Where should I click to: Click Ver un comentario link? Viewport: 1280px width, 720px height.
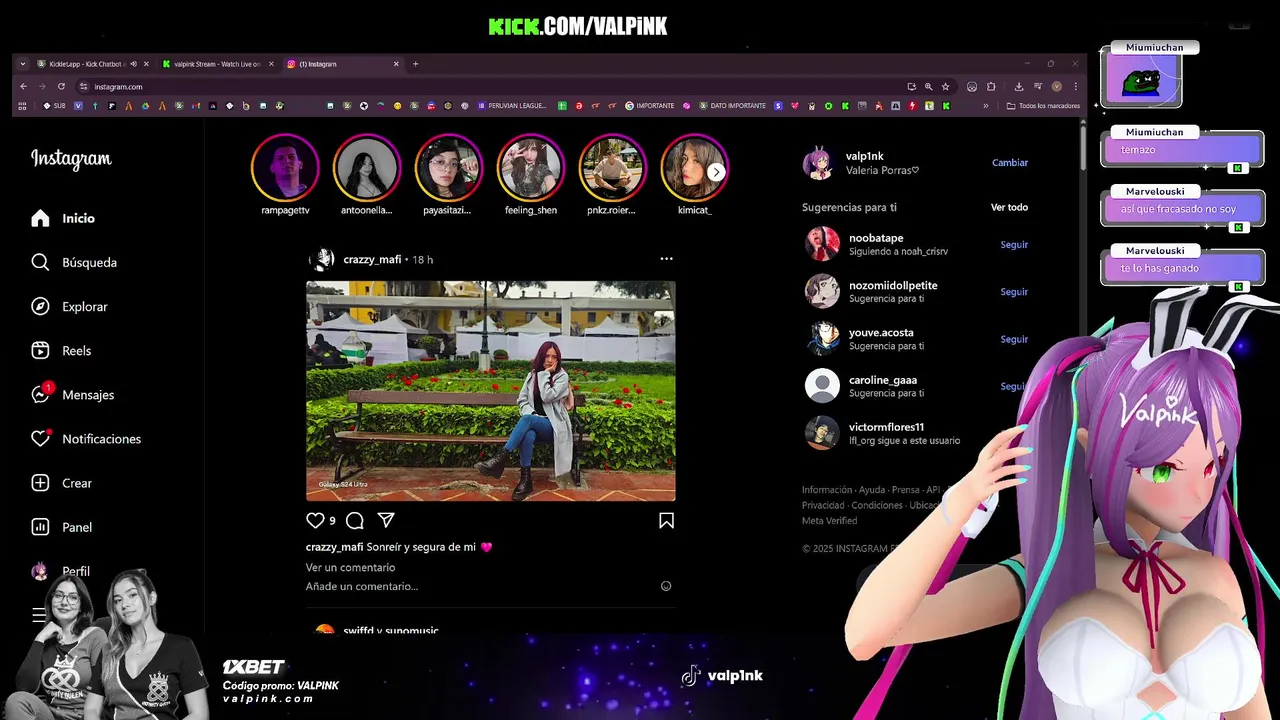click(350, 567)
